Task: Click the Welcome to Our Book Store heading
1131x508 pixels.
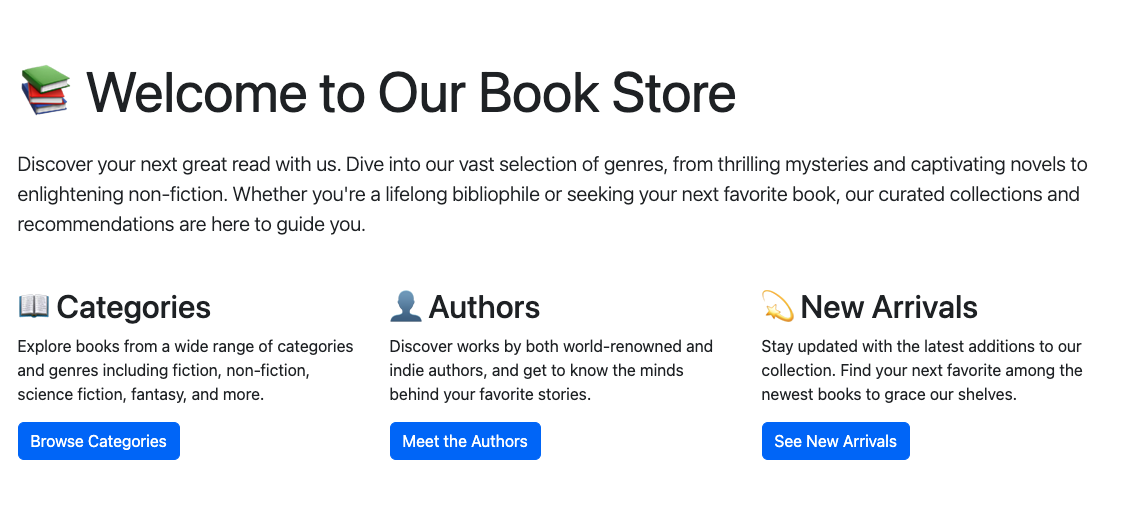Action: 411,92
